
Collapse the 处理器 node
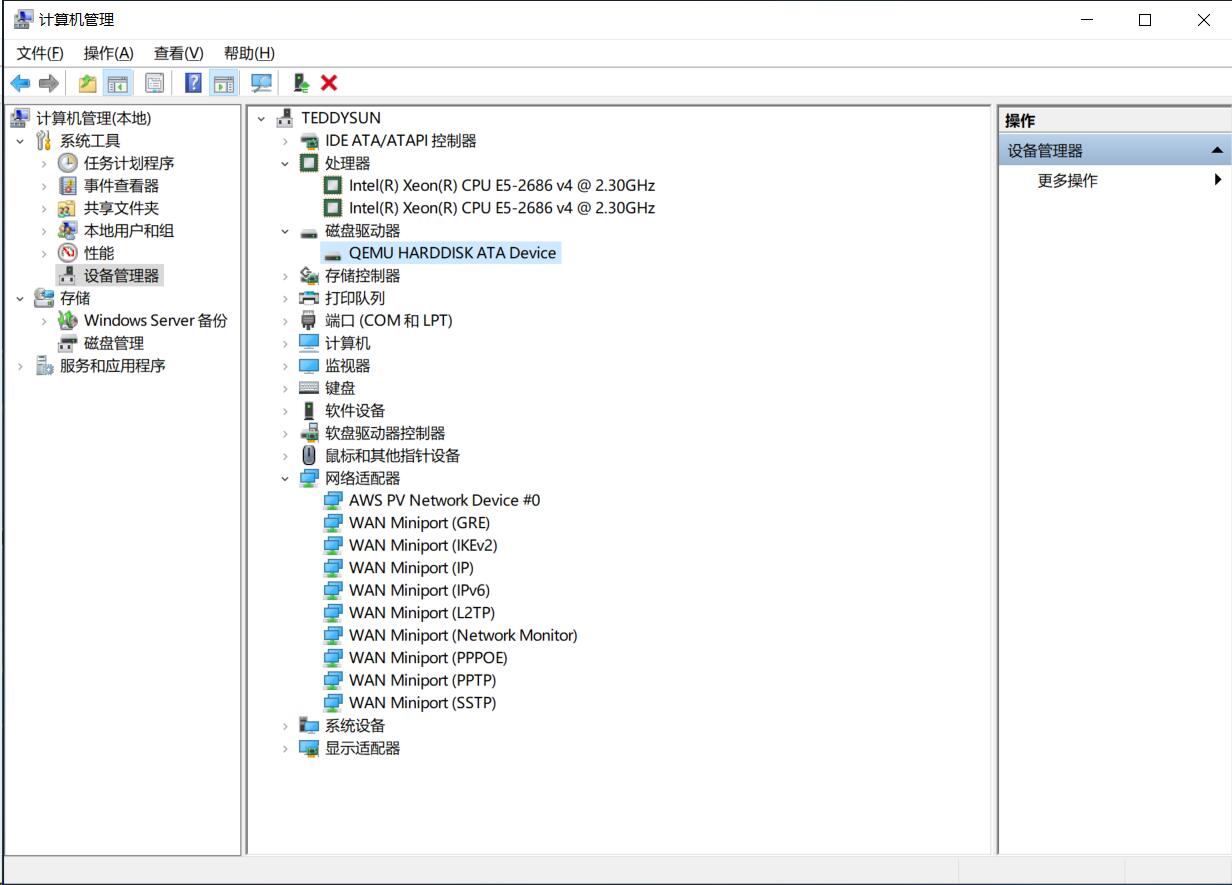click(285, 163)
